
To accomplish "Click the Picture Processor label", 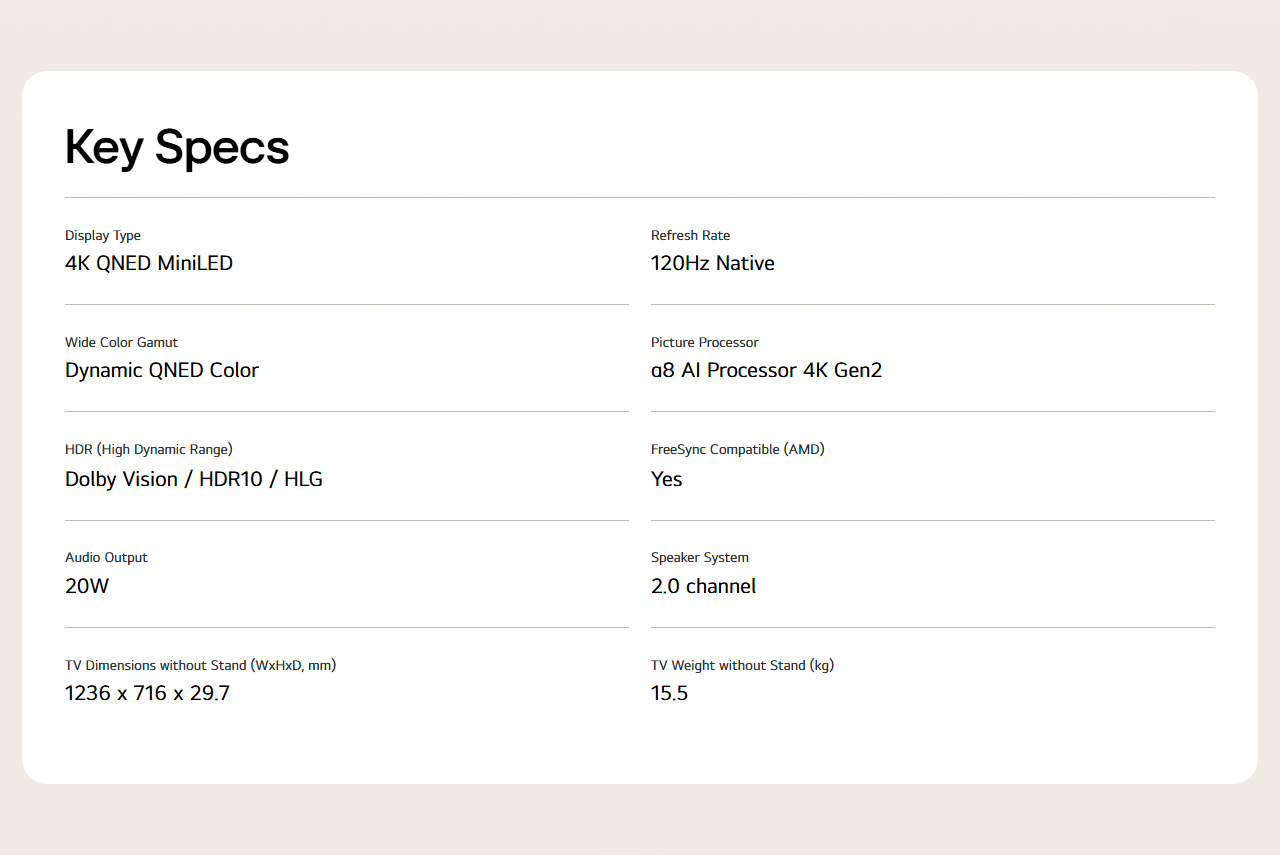I will tap(705, 343).
